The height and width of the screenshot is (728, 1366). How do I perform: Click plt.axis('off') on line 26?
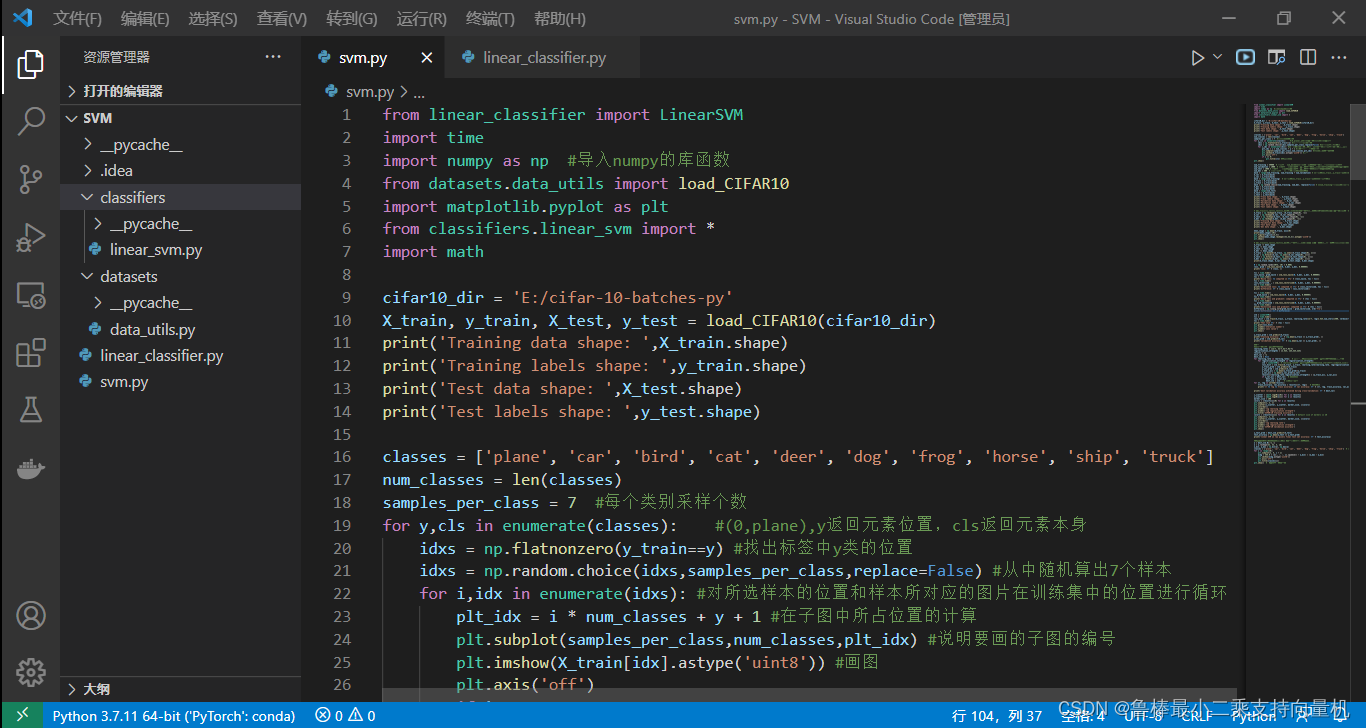(525, 685)
